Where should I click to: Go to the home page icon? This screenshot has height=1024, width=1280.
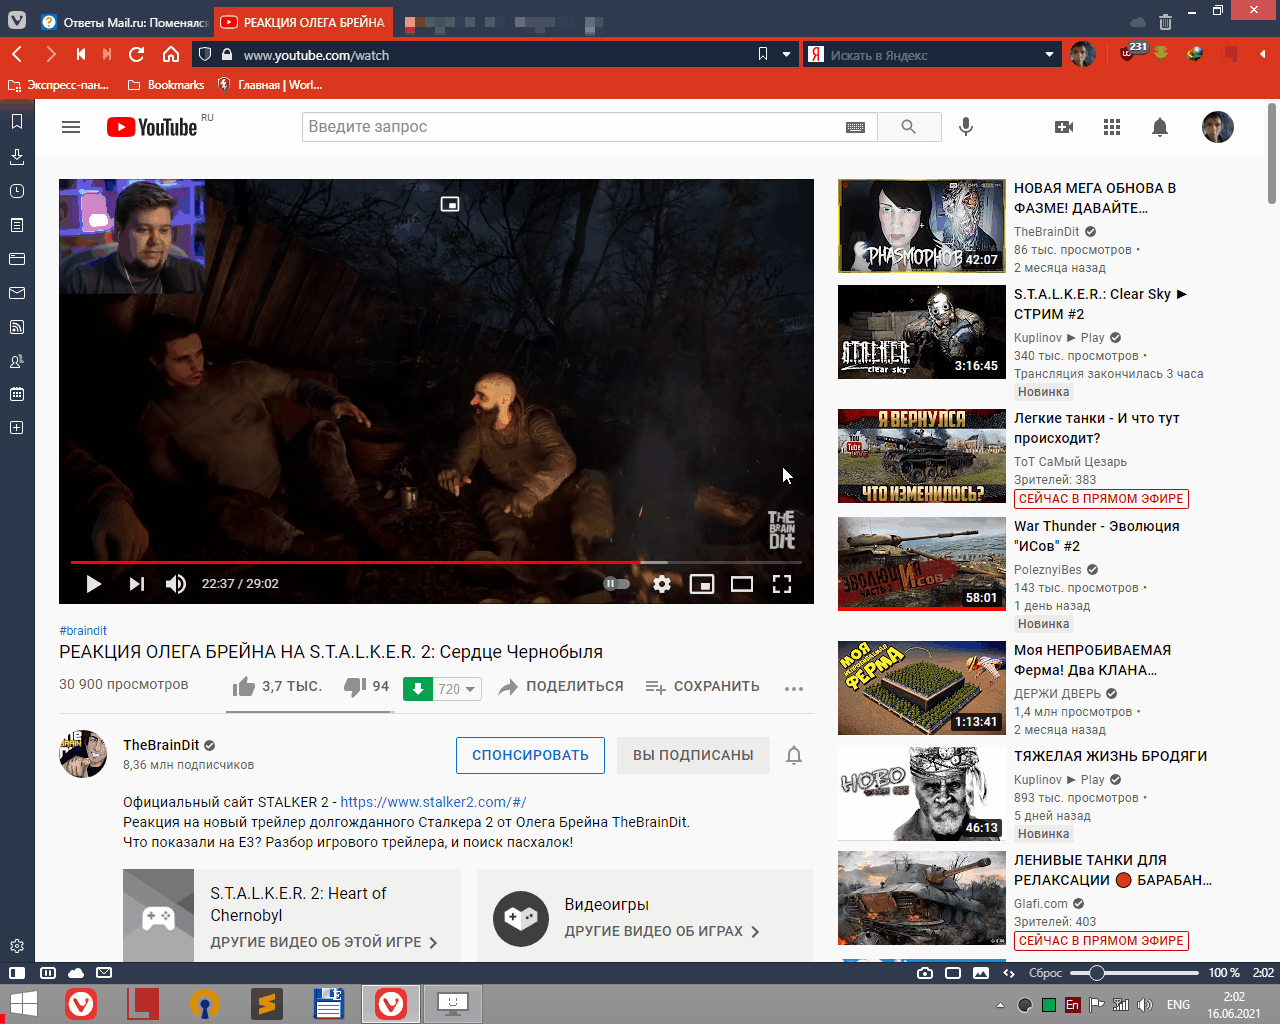[x=171, y=54]
